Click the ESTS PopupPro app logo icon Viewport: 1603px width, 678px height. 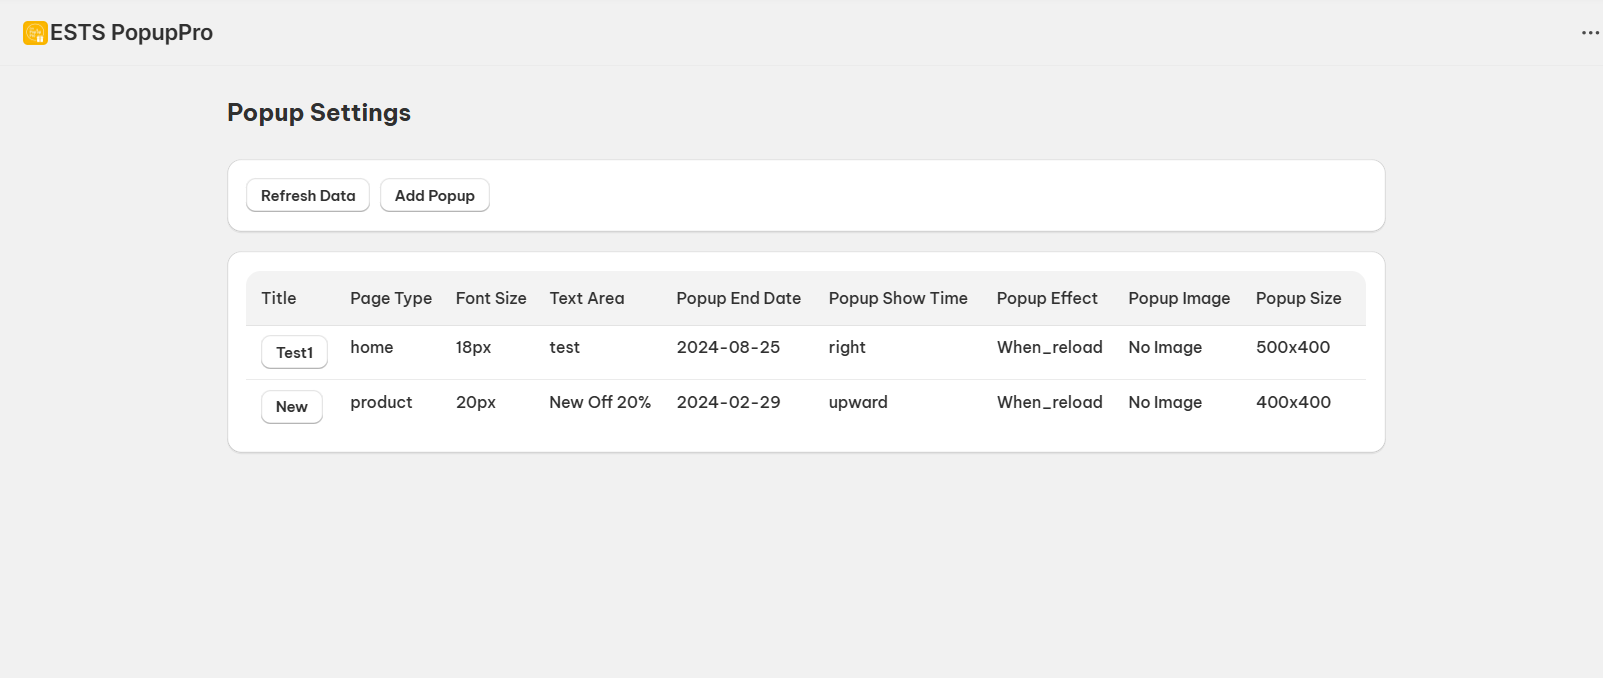(35, 33)
